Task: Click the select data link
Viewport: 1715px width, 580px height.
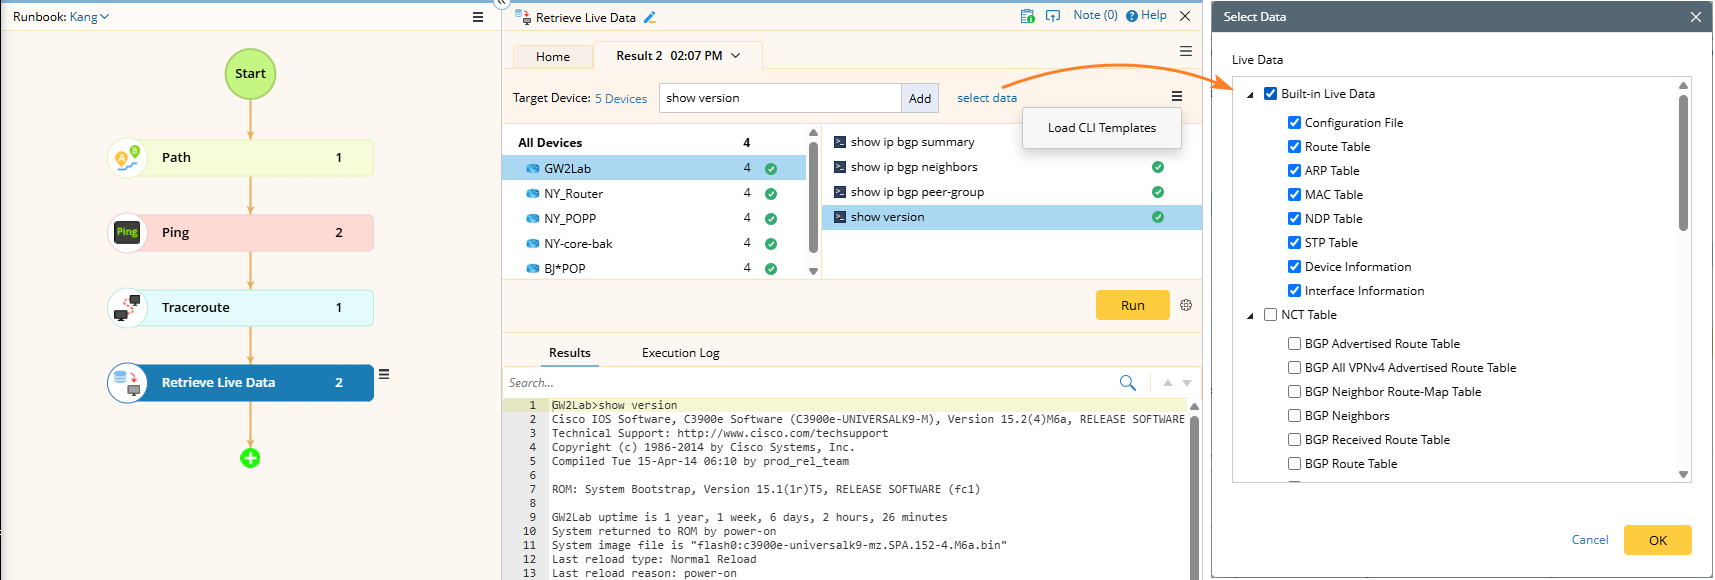Action: 986,98
